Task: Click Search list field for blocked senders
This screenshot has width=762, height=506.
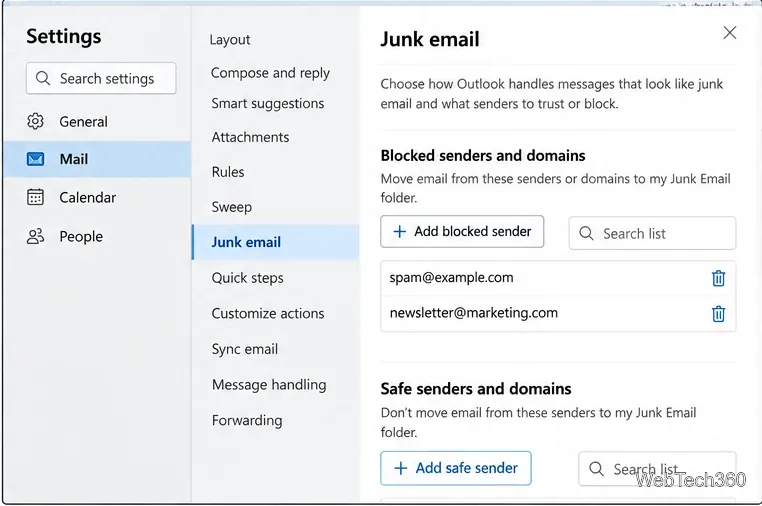Action: click(x=652, y=233)
